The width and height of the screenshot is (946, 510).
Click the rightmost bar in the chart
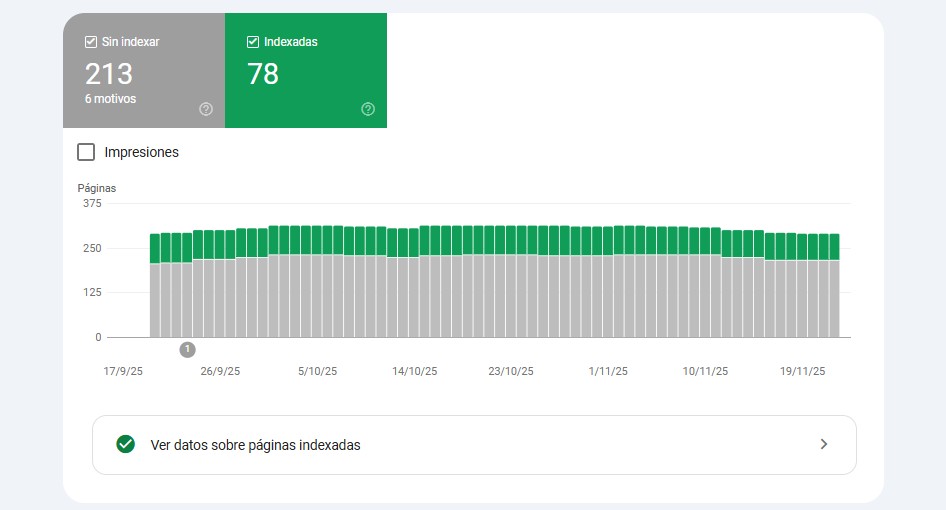[834, 290]
